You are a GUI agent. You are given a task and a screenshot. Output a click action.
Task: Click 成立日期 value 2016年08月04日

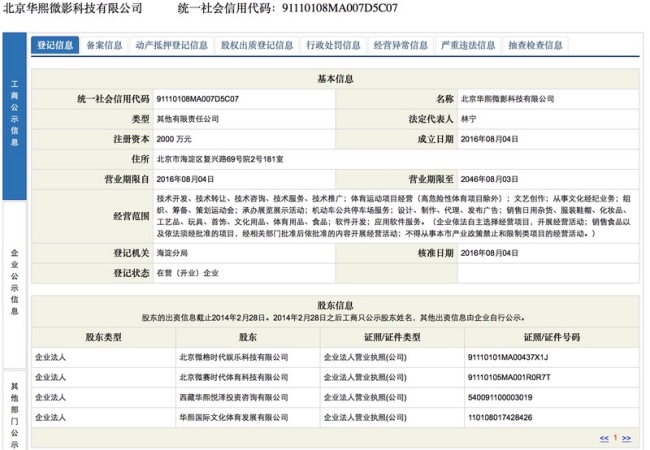489,139
